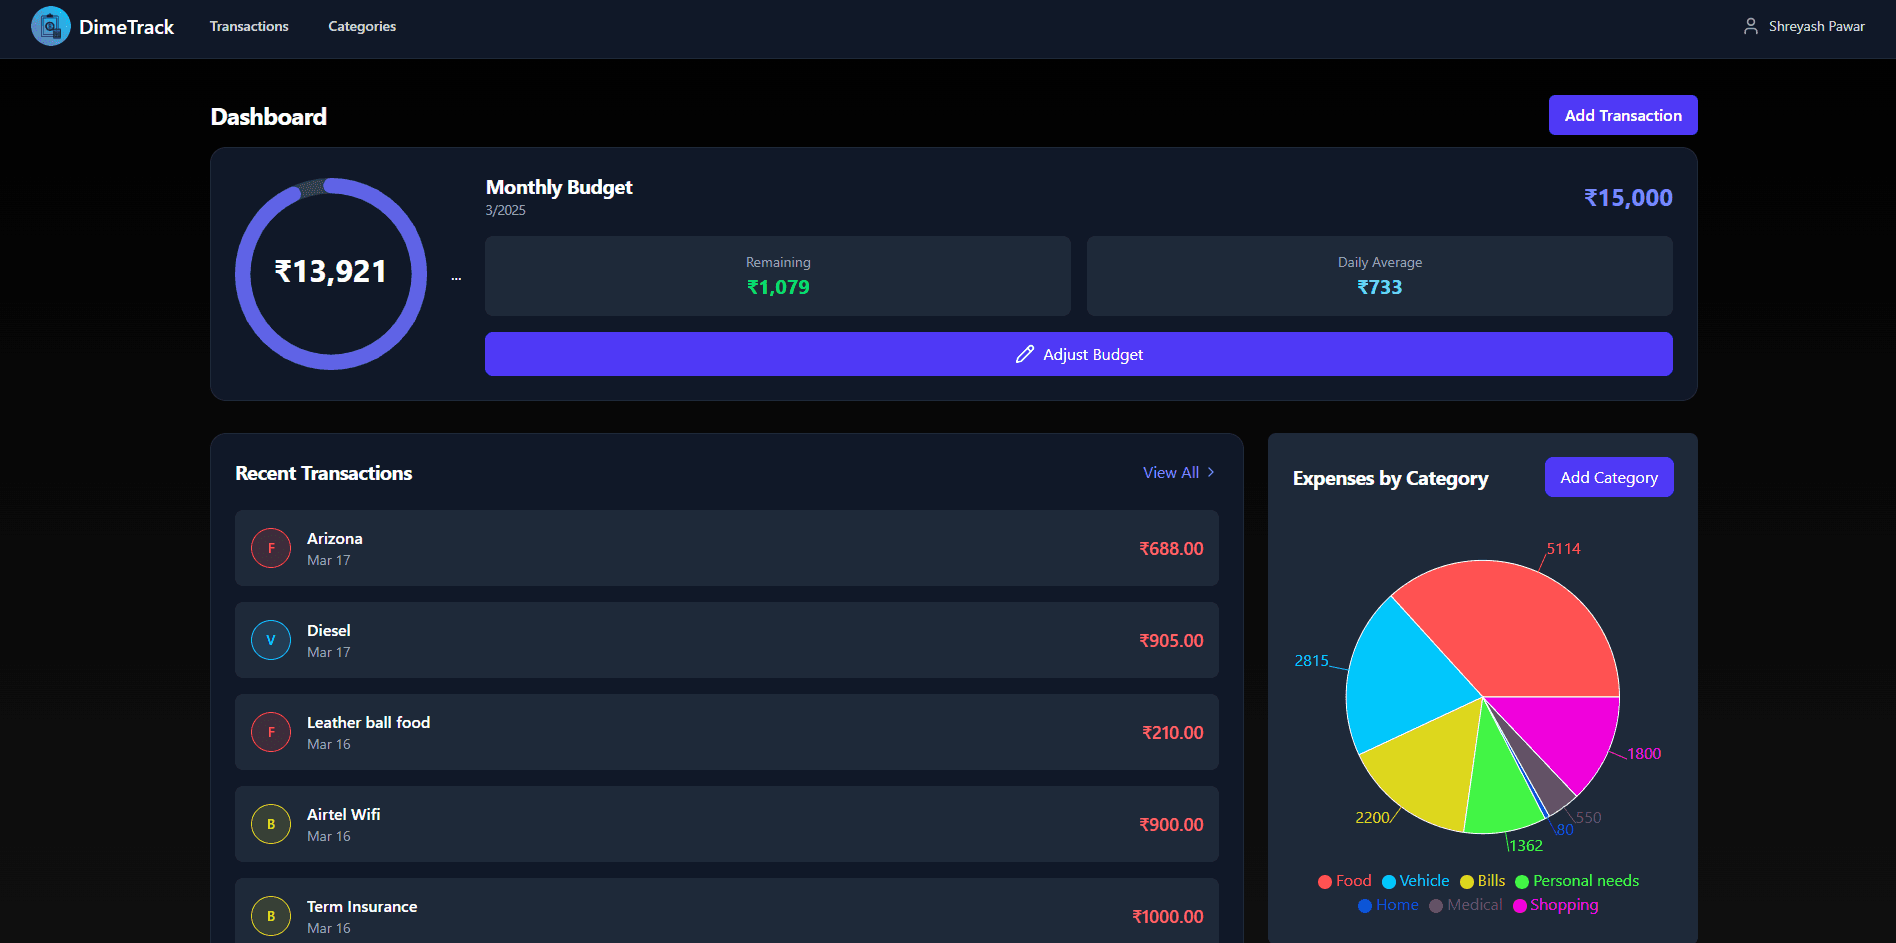Toggle Medical in the expenses legend
1896x943 pixels.
pos(1466,905)
